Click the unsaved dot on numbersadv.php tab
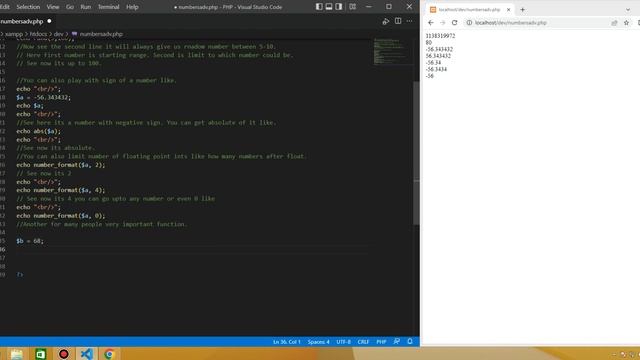 tap(49, 21)
